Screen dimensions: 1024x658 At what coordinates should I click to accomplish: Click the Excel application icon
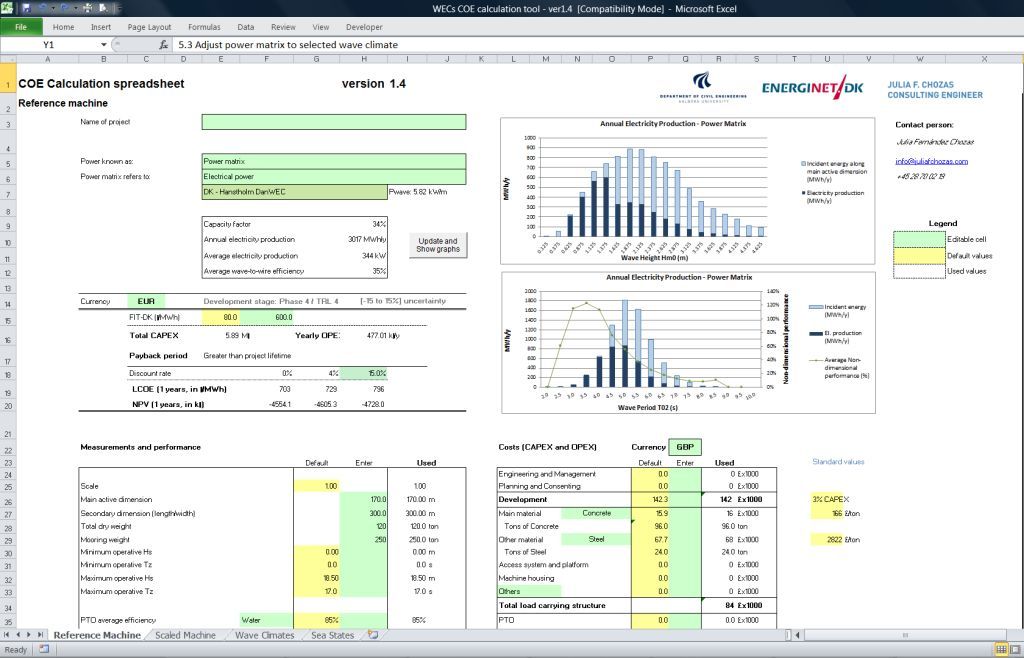click(x=7, y=8)
